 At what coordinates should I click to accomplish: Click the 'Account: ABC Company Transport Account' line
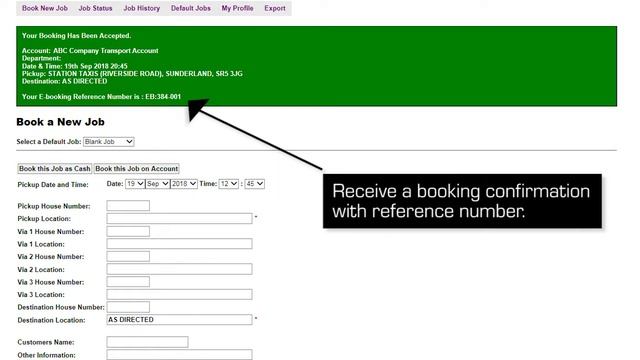tap(90, 51)
